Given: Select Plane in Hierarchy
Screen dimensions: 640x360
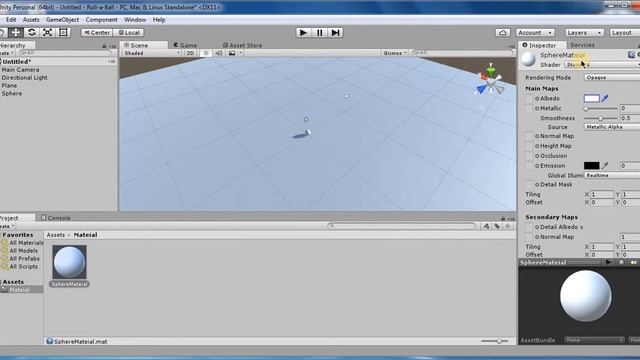Looking at the screenshot, I should click(9, 86).
